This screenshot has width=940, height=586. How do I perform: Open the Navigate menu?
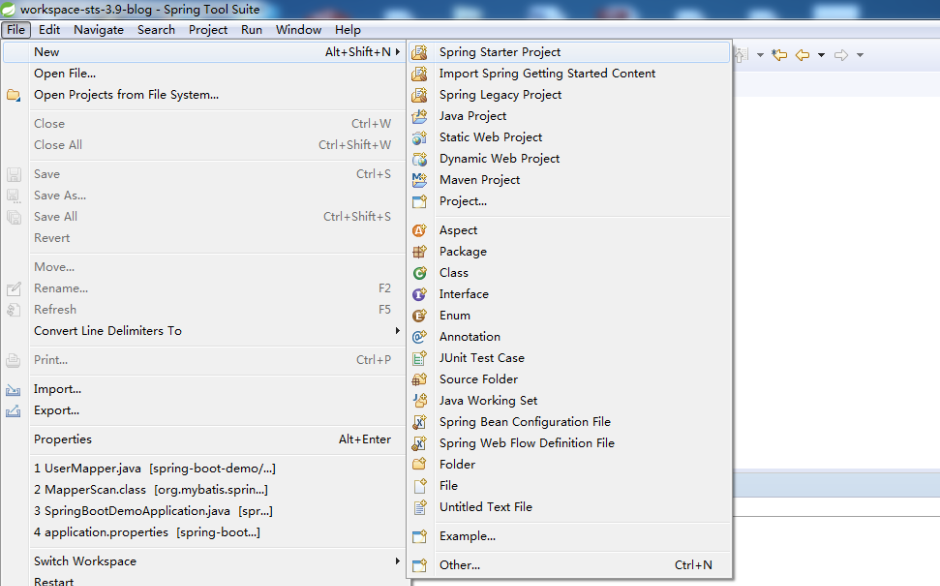(x=98, y=30)
